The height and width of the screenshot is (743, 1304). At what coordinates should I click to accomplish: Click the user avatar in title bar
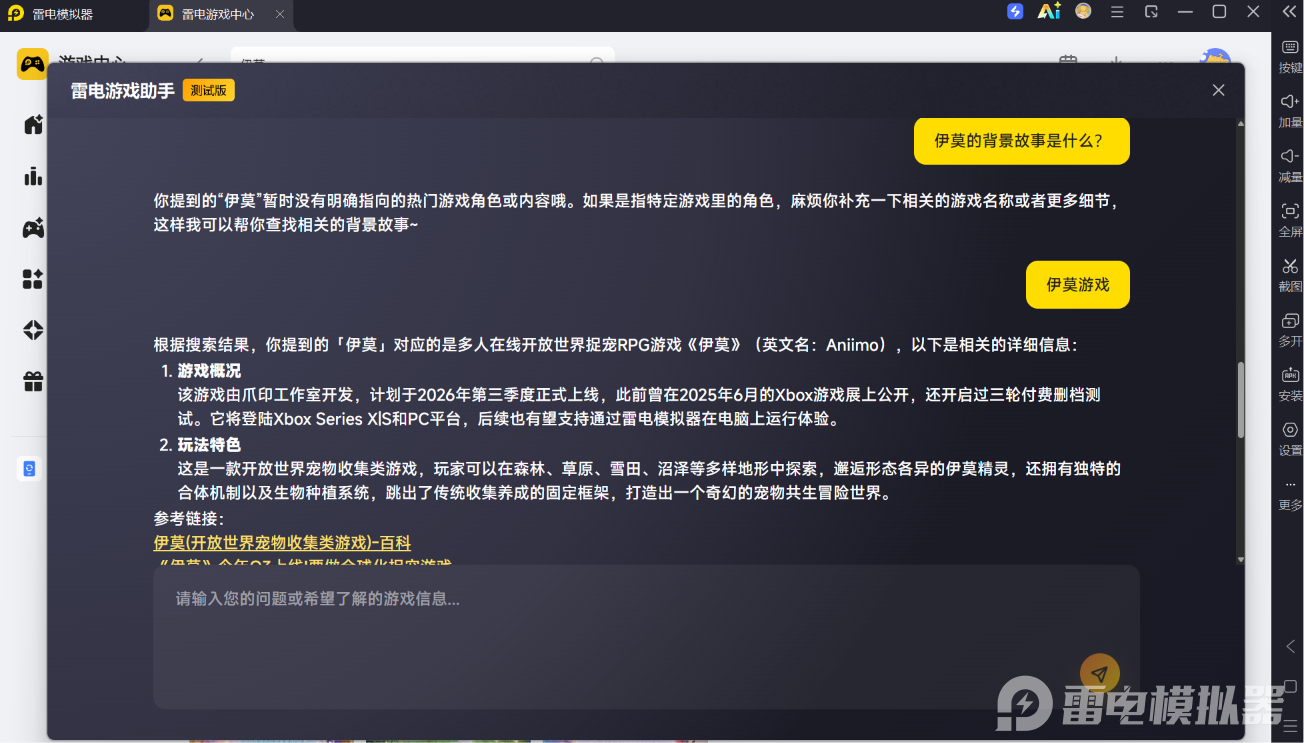[1083, 12]
